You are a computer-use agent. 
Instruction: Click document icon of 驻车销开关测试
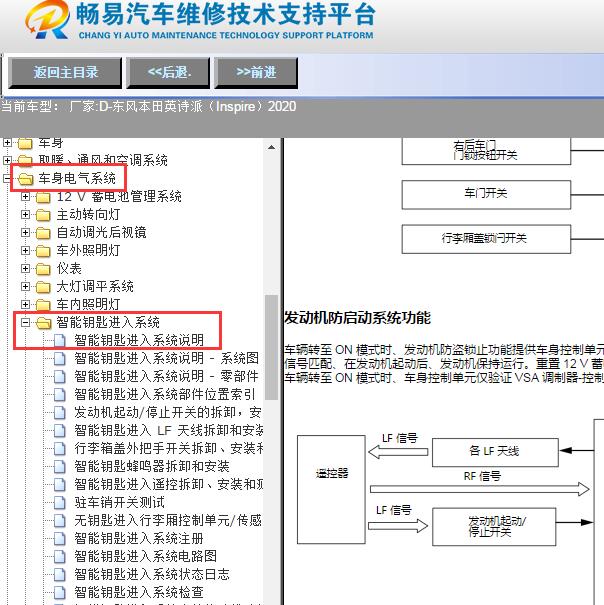[59, 502]
